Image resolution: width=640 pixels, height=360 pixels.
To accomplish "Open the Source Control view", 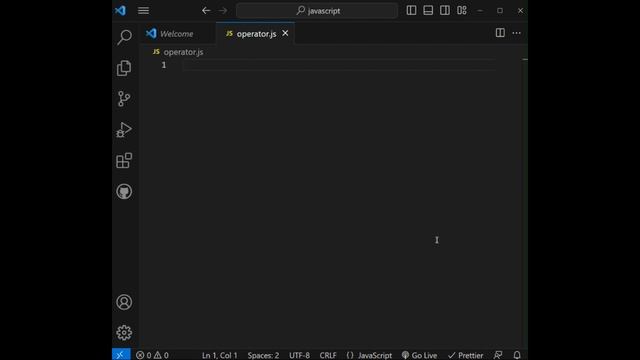I will [124, 99].
